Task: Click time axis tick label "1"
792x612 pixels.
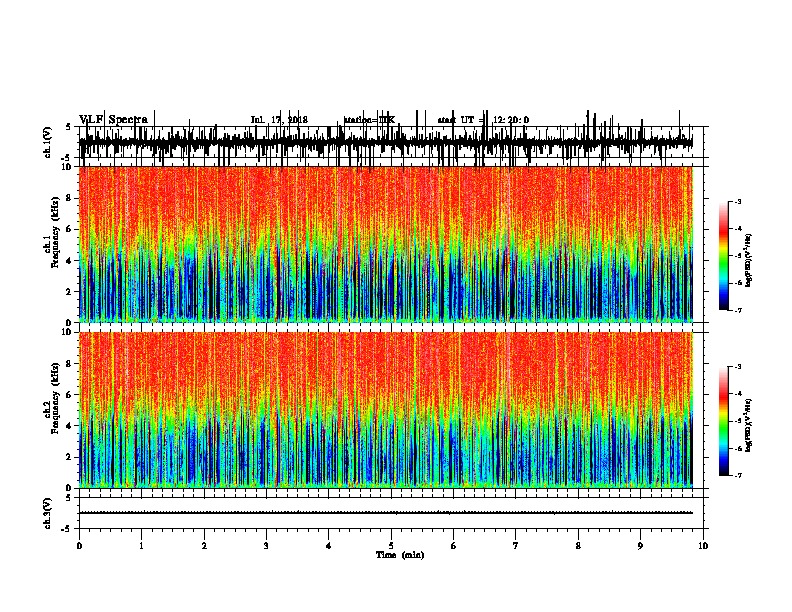Action: tap(142, 546)
